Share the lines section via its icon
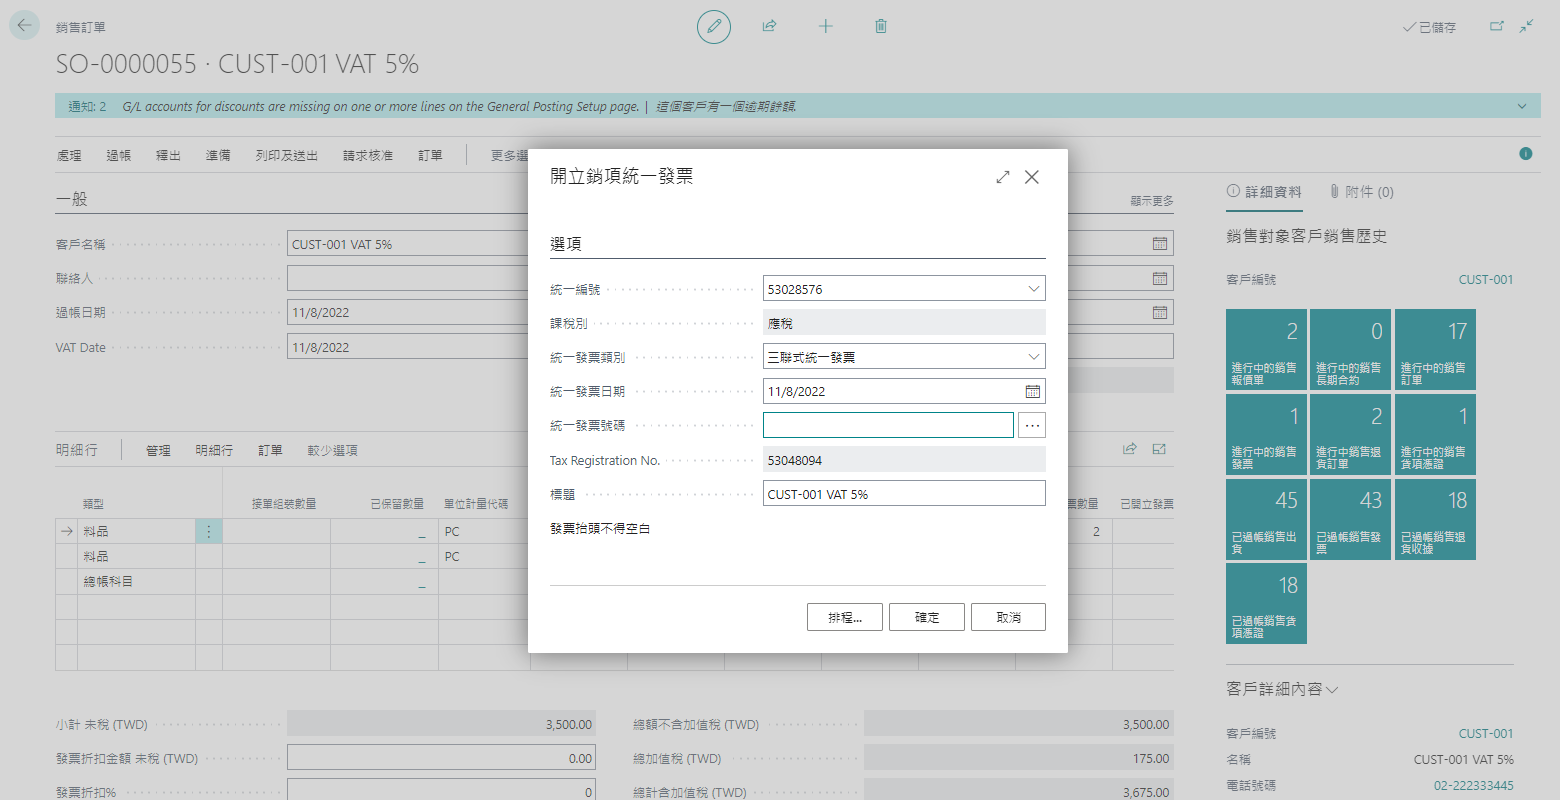 [1130, 449]
